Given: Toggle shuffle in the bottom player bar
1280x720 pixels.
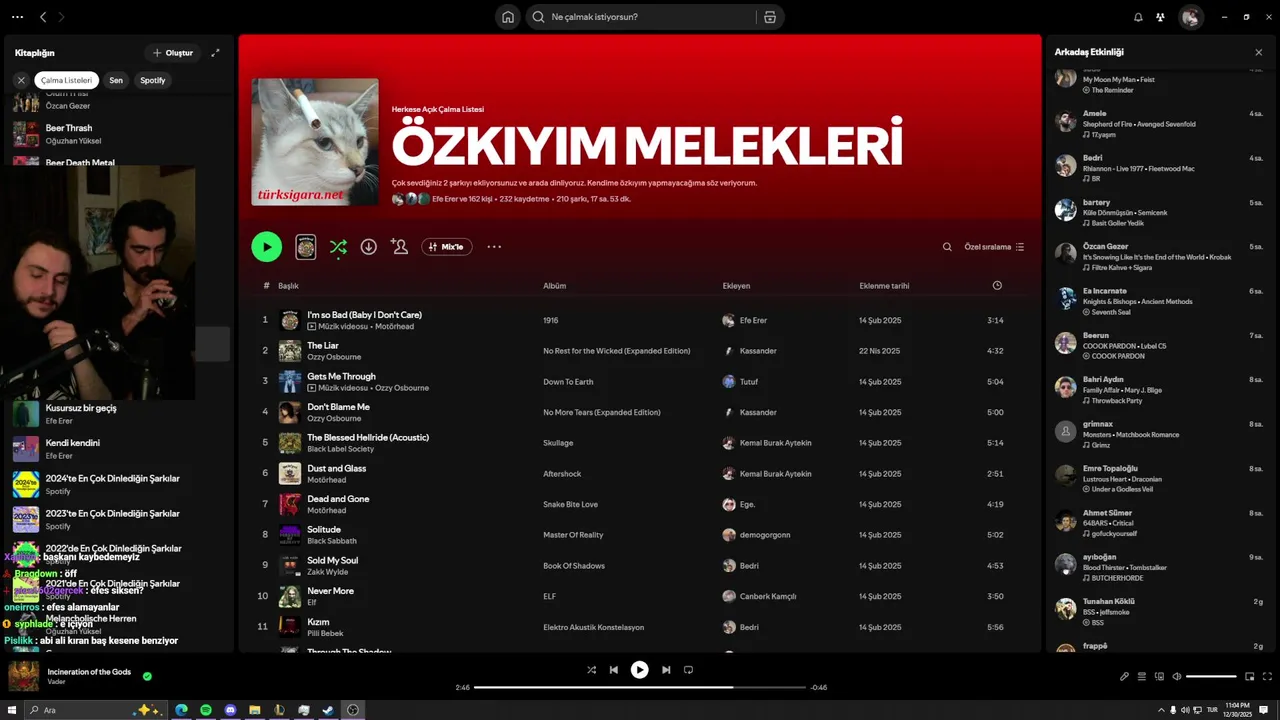Looking at the screenshot, I should pos(591,670).
